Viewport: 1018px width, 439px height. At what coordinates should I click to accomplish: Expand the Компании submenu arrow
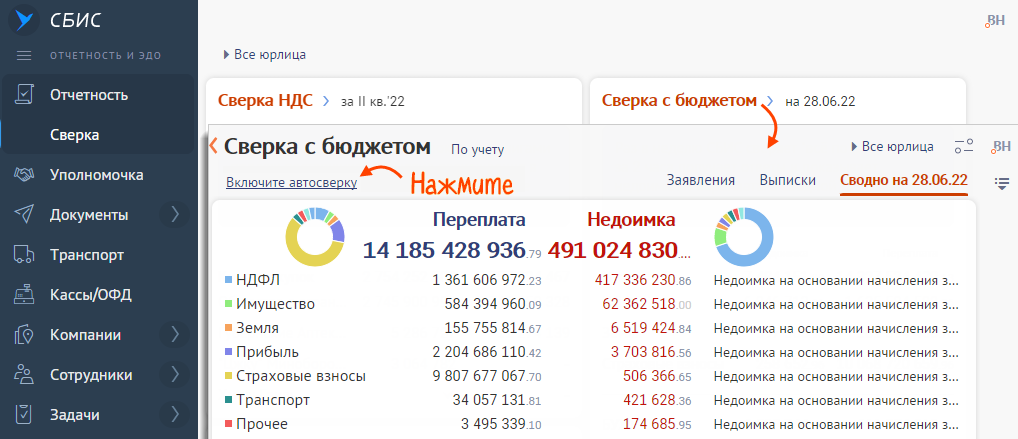click(x=174, y=335)
